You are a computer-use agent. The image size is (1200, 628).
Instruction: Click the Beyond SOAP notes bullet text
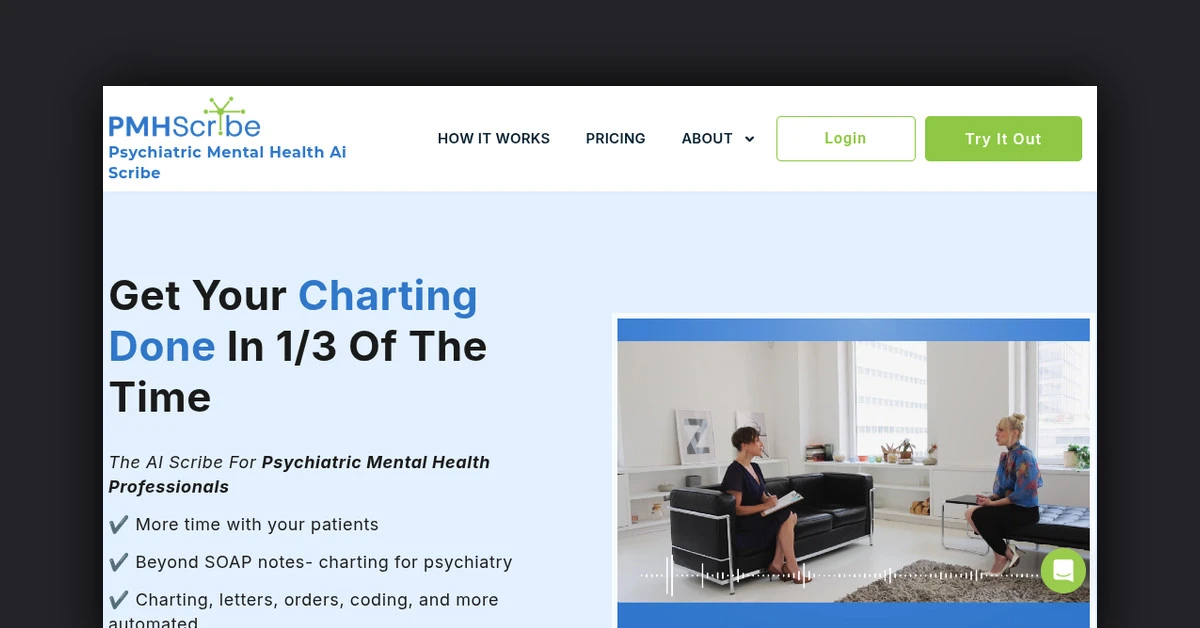[324, 562]
